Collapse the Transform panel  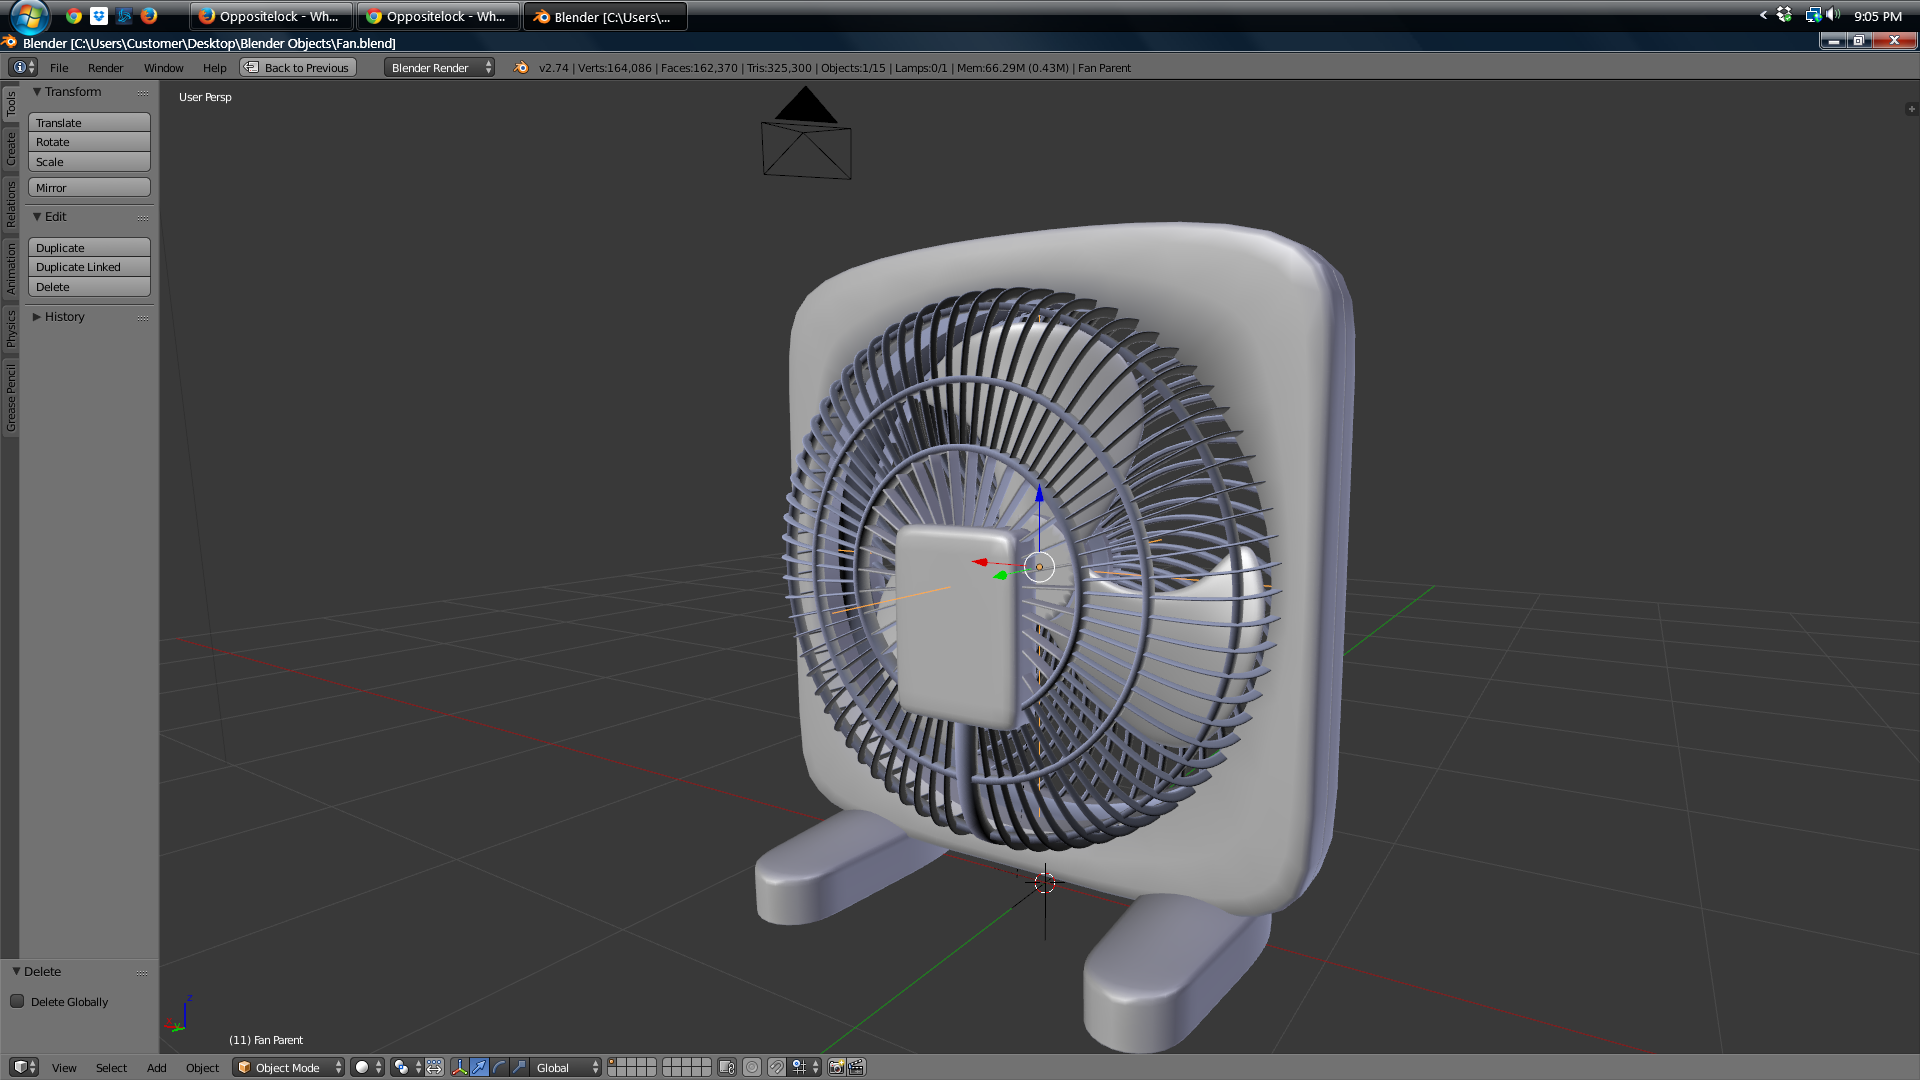pos(37,91)
